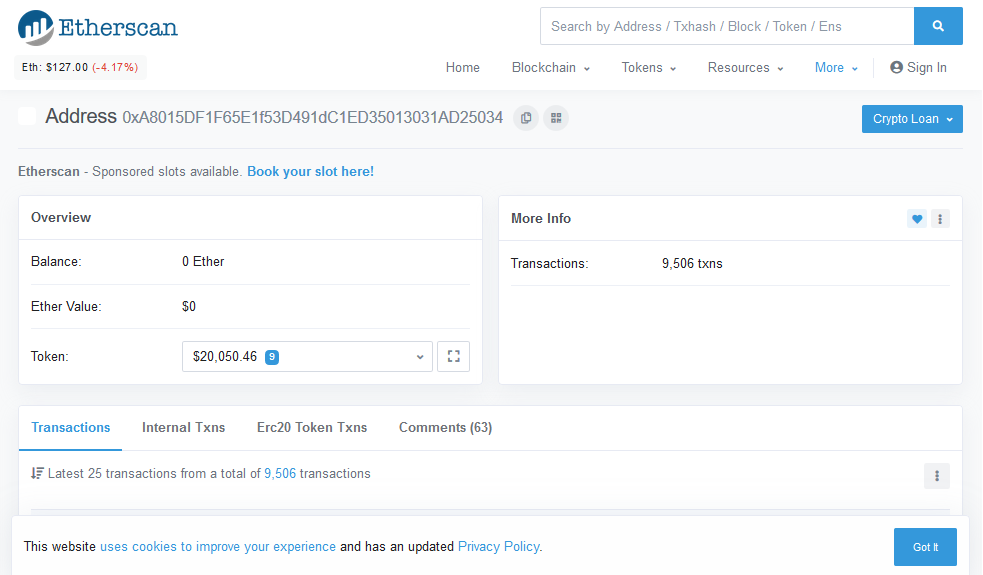Click the address blockie icon left of Address
Screen dimensions: 983x575
point(27,117)
